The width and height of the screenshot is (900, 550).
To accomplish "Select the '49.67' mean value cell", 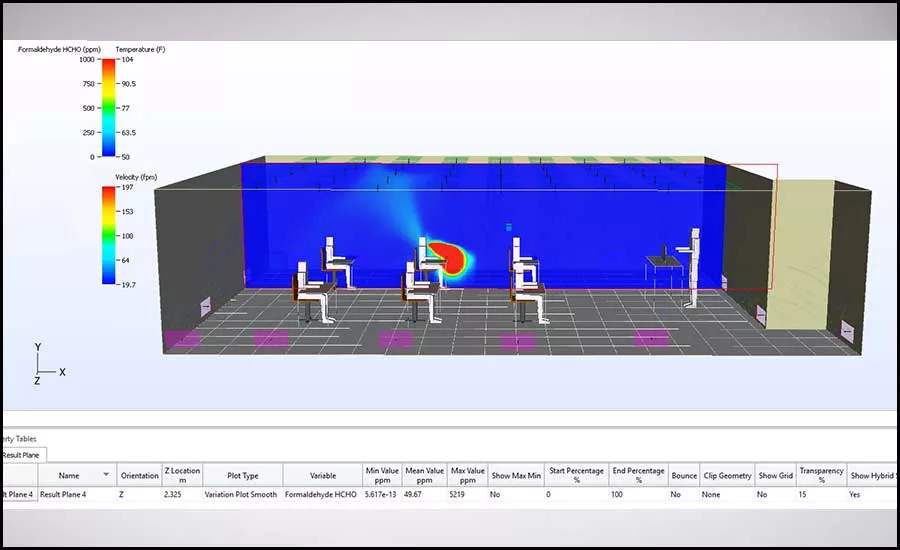I will point(425,494).
